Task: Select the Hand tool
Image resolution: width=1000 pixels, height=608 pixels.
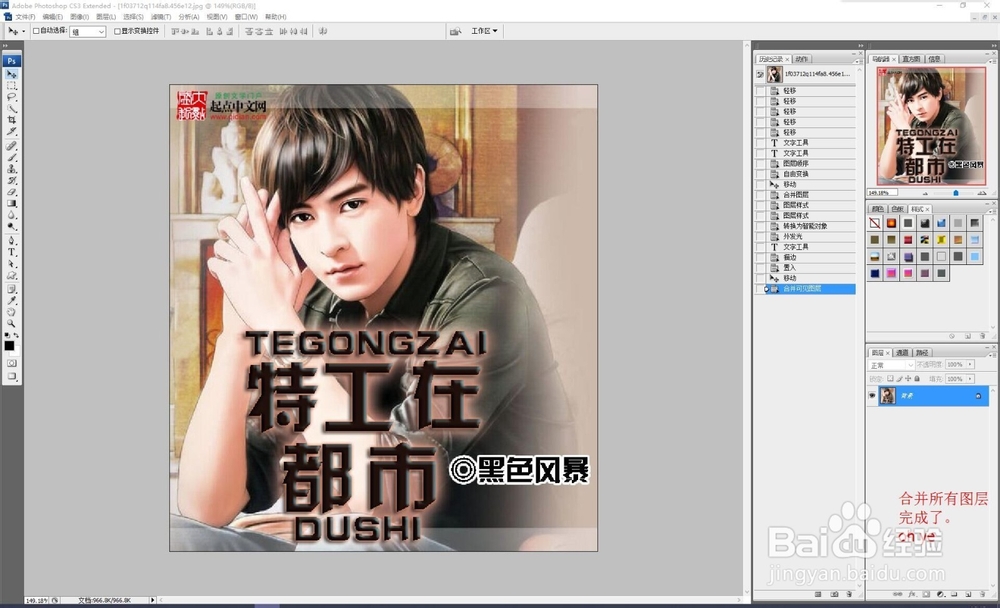Action: pyautogui.click(x=11, y=312)
